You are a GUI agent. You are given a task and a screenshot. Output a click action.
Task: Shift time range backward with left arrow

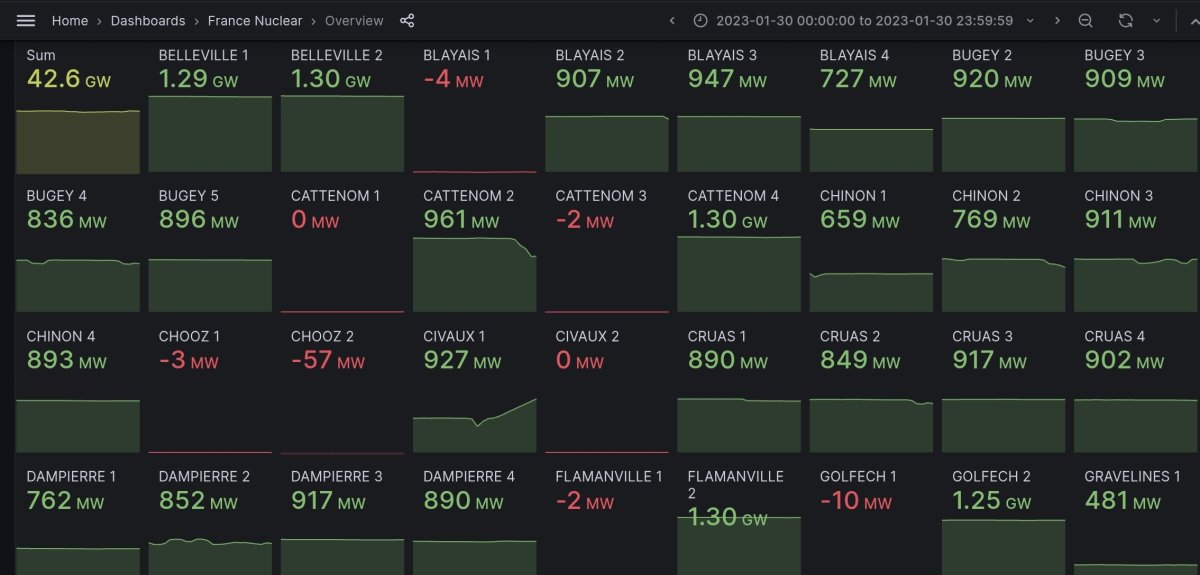click(672, 20)
